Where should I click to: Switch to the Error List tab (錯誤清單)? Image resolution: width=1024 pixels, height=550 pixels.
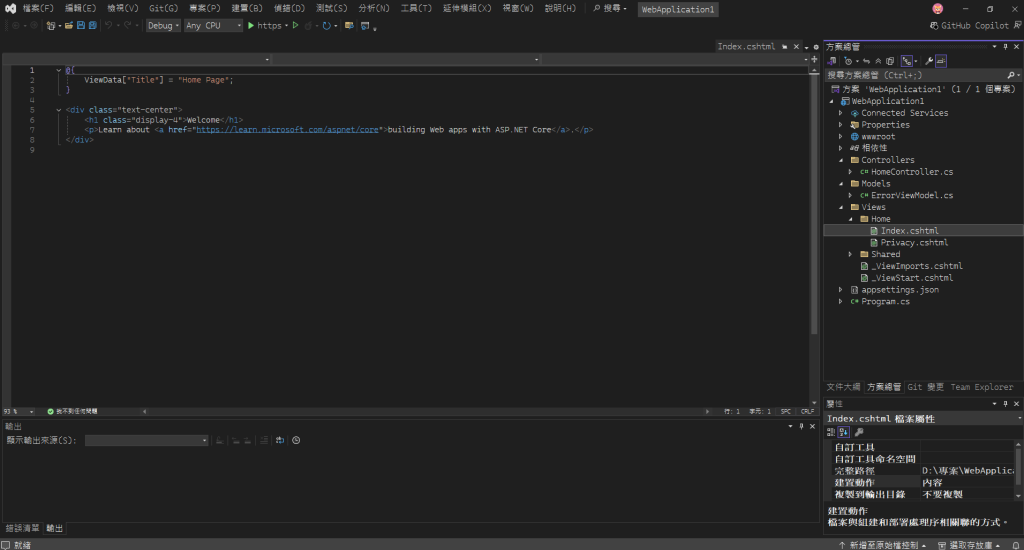(x=22, y=528)
